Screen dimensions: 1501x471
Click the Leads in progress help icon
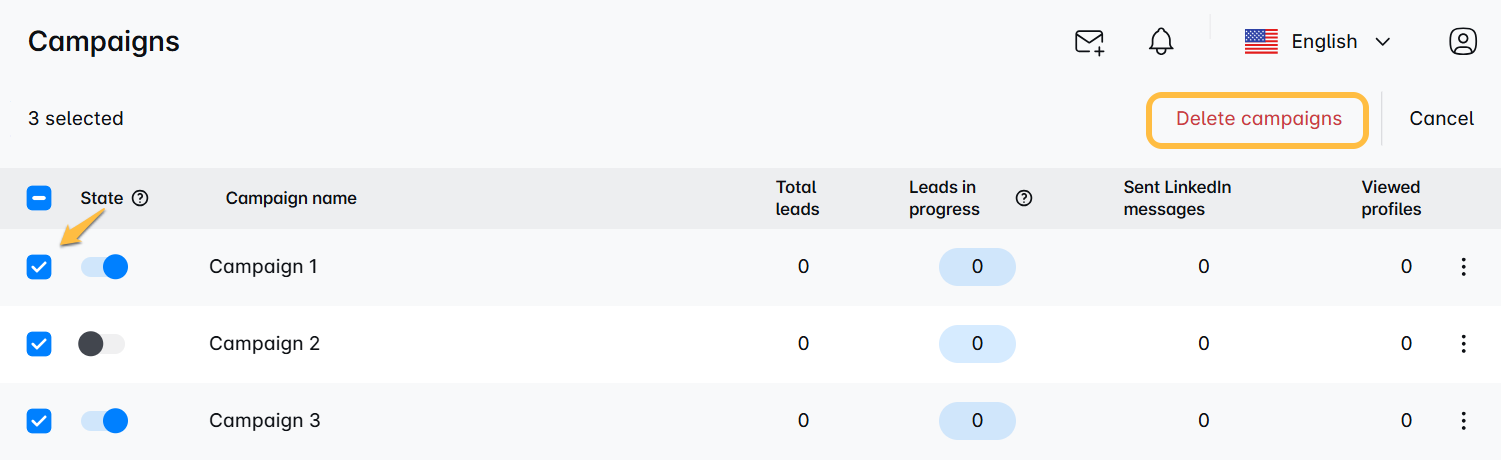1024,198
